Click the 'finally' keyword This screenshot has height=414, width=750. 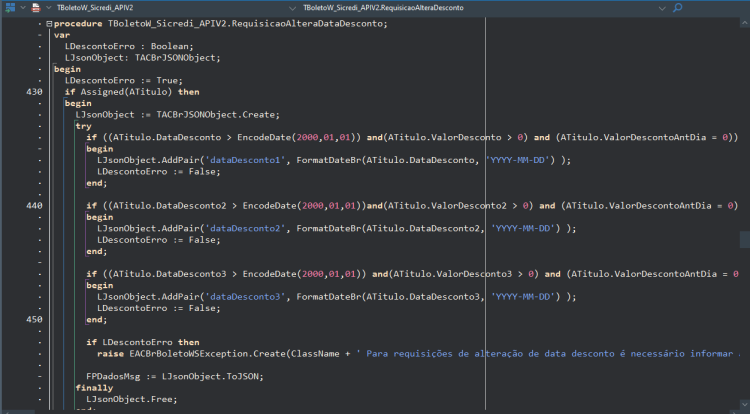click(x=94, y=388)
